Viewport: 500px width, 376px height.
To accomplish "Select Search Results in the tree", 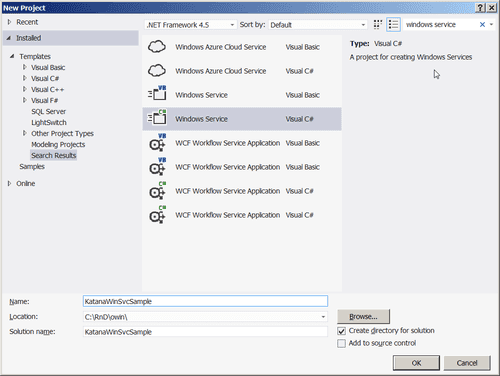I will [x=54, y=155].
